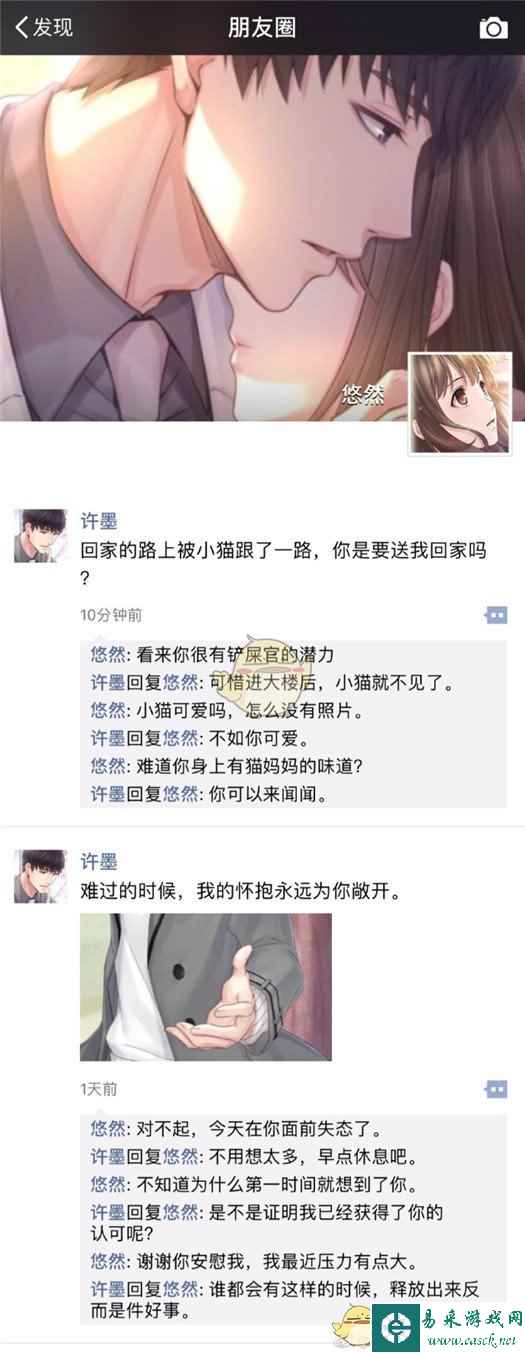Image resolution: width=525 pixels, height=1353 pixels.
Task: Open 许墨 name link on the first post
Action: [x=98, y=521]
